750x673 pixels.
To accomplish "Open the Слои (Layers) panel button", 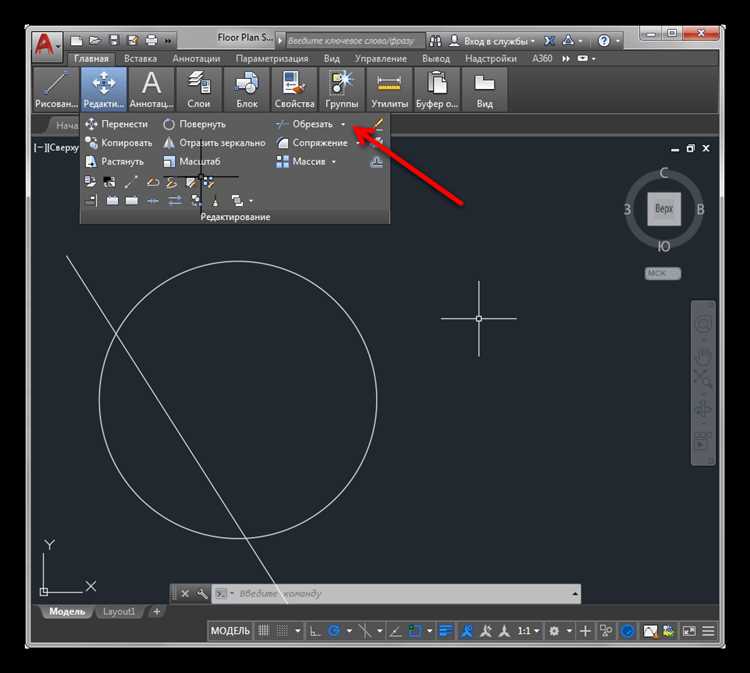I will tap(199, 90).
